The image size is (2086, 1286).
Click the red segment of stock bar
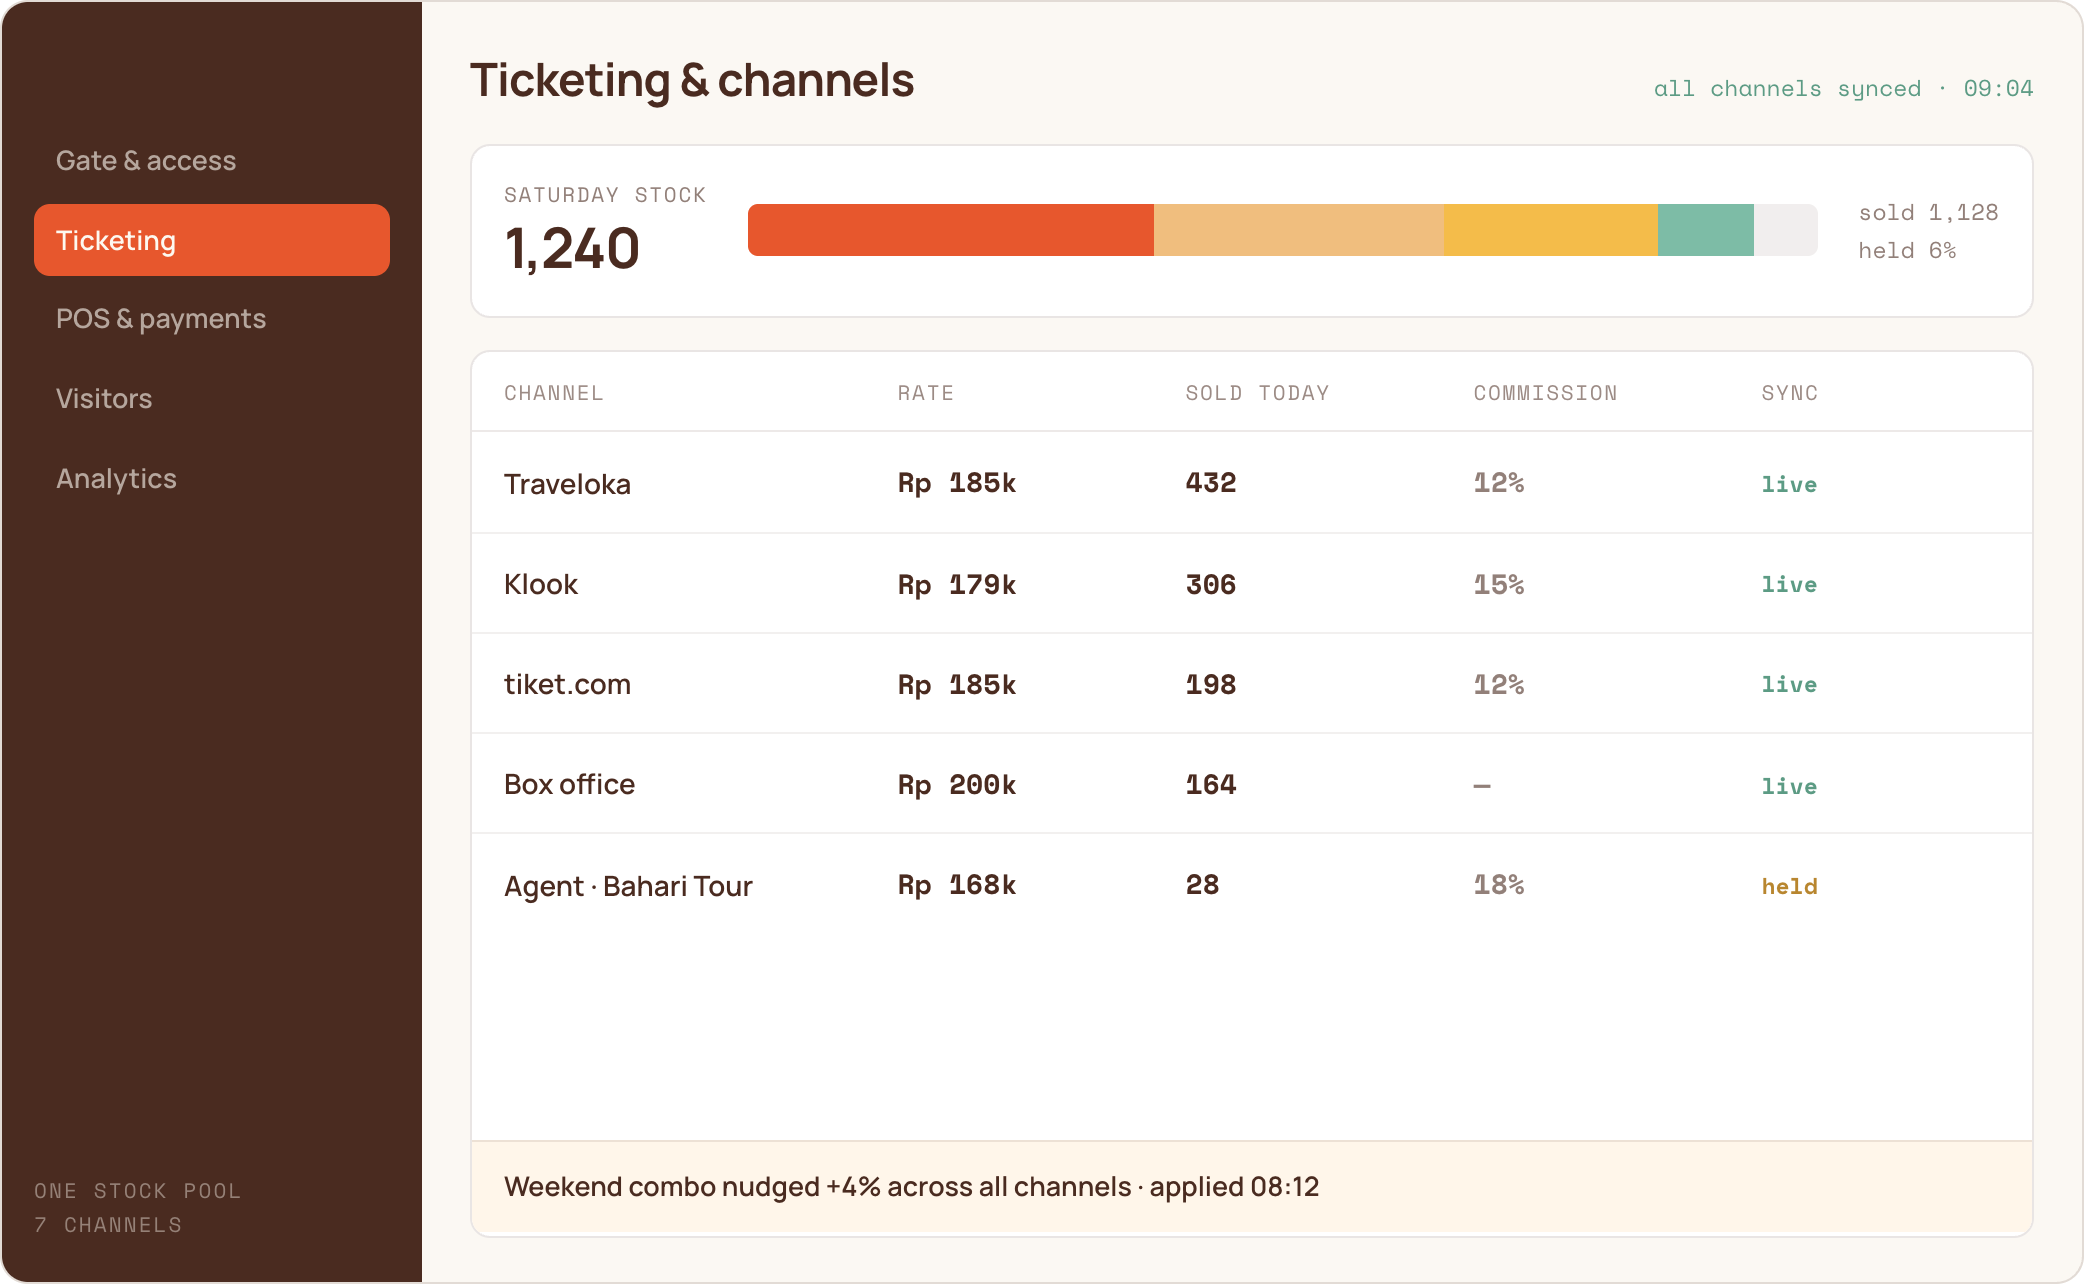coord(951,230)
